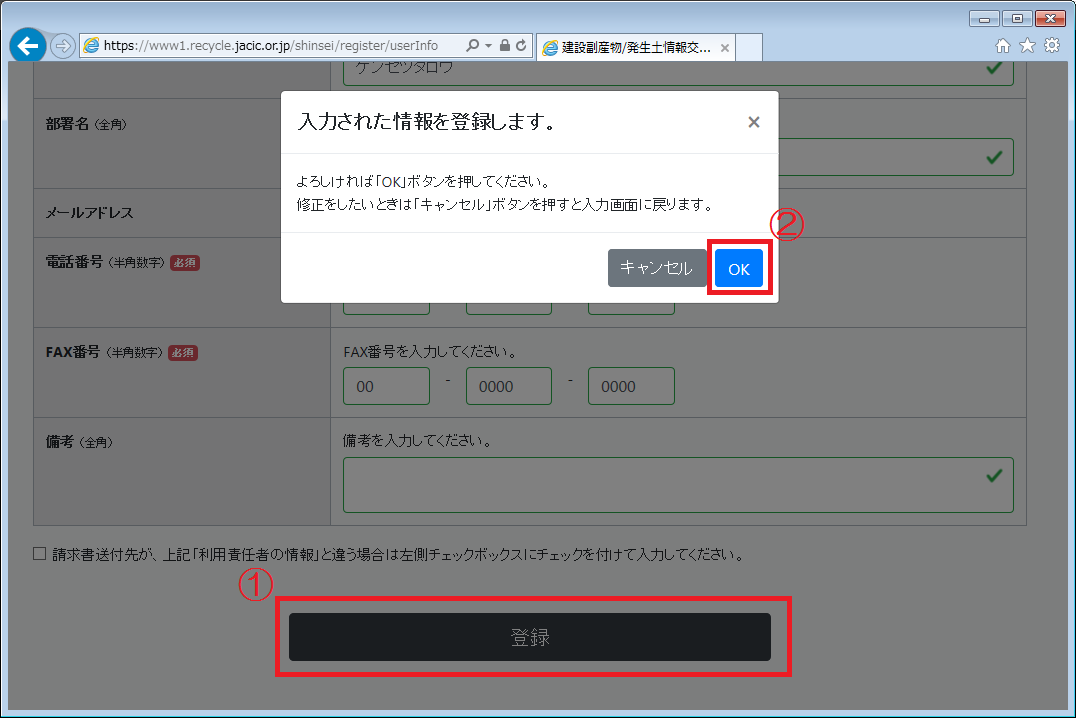Screen dimensions: 1076x718
Task: Minimize the browser window
Action: pos(983,19)
